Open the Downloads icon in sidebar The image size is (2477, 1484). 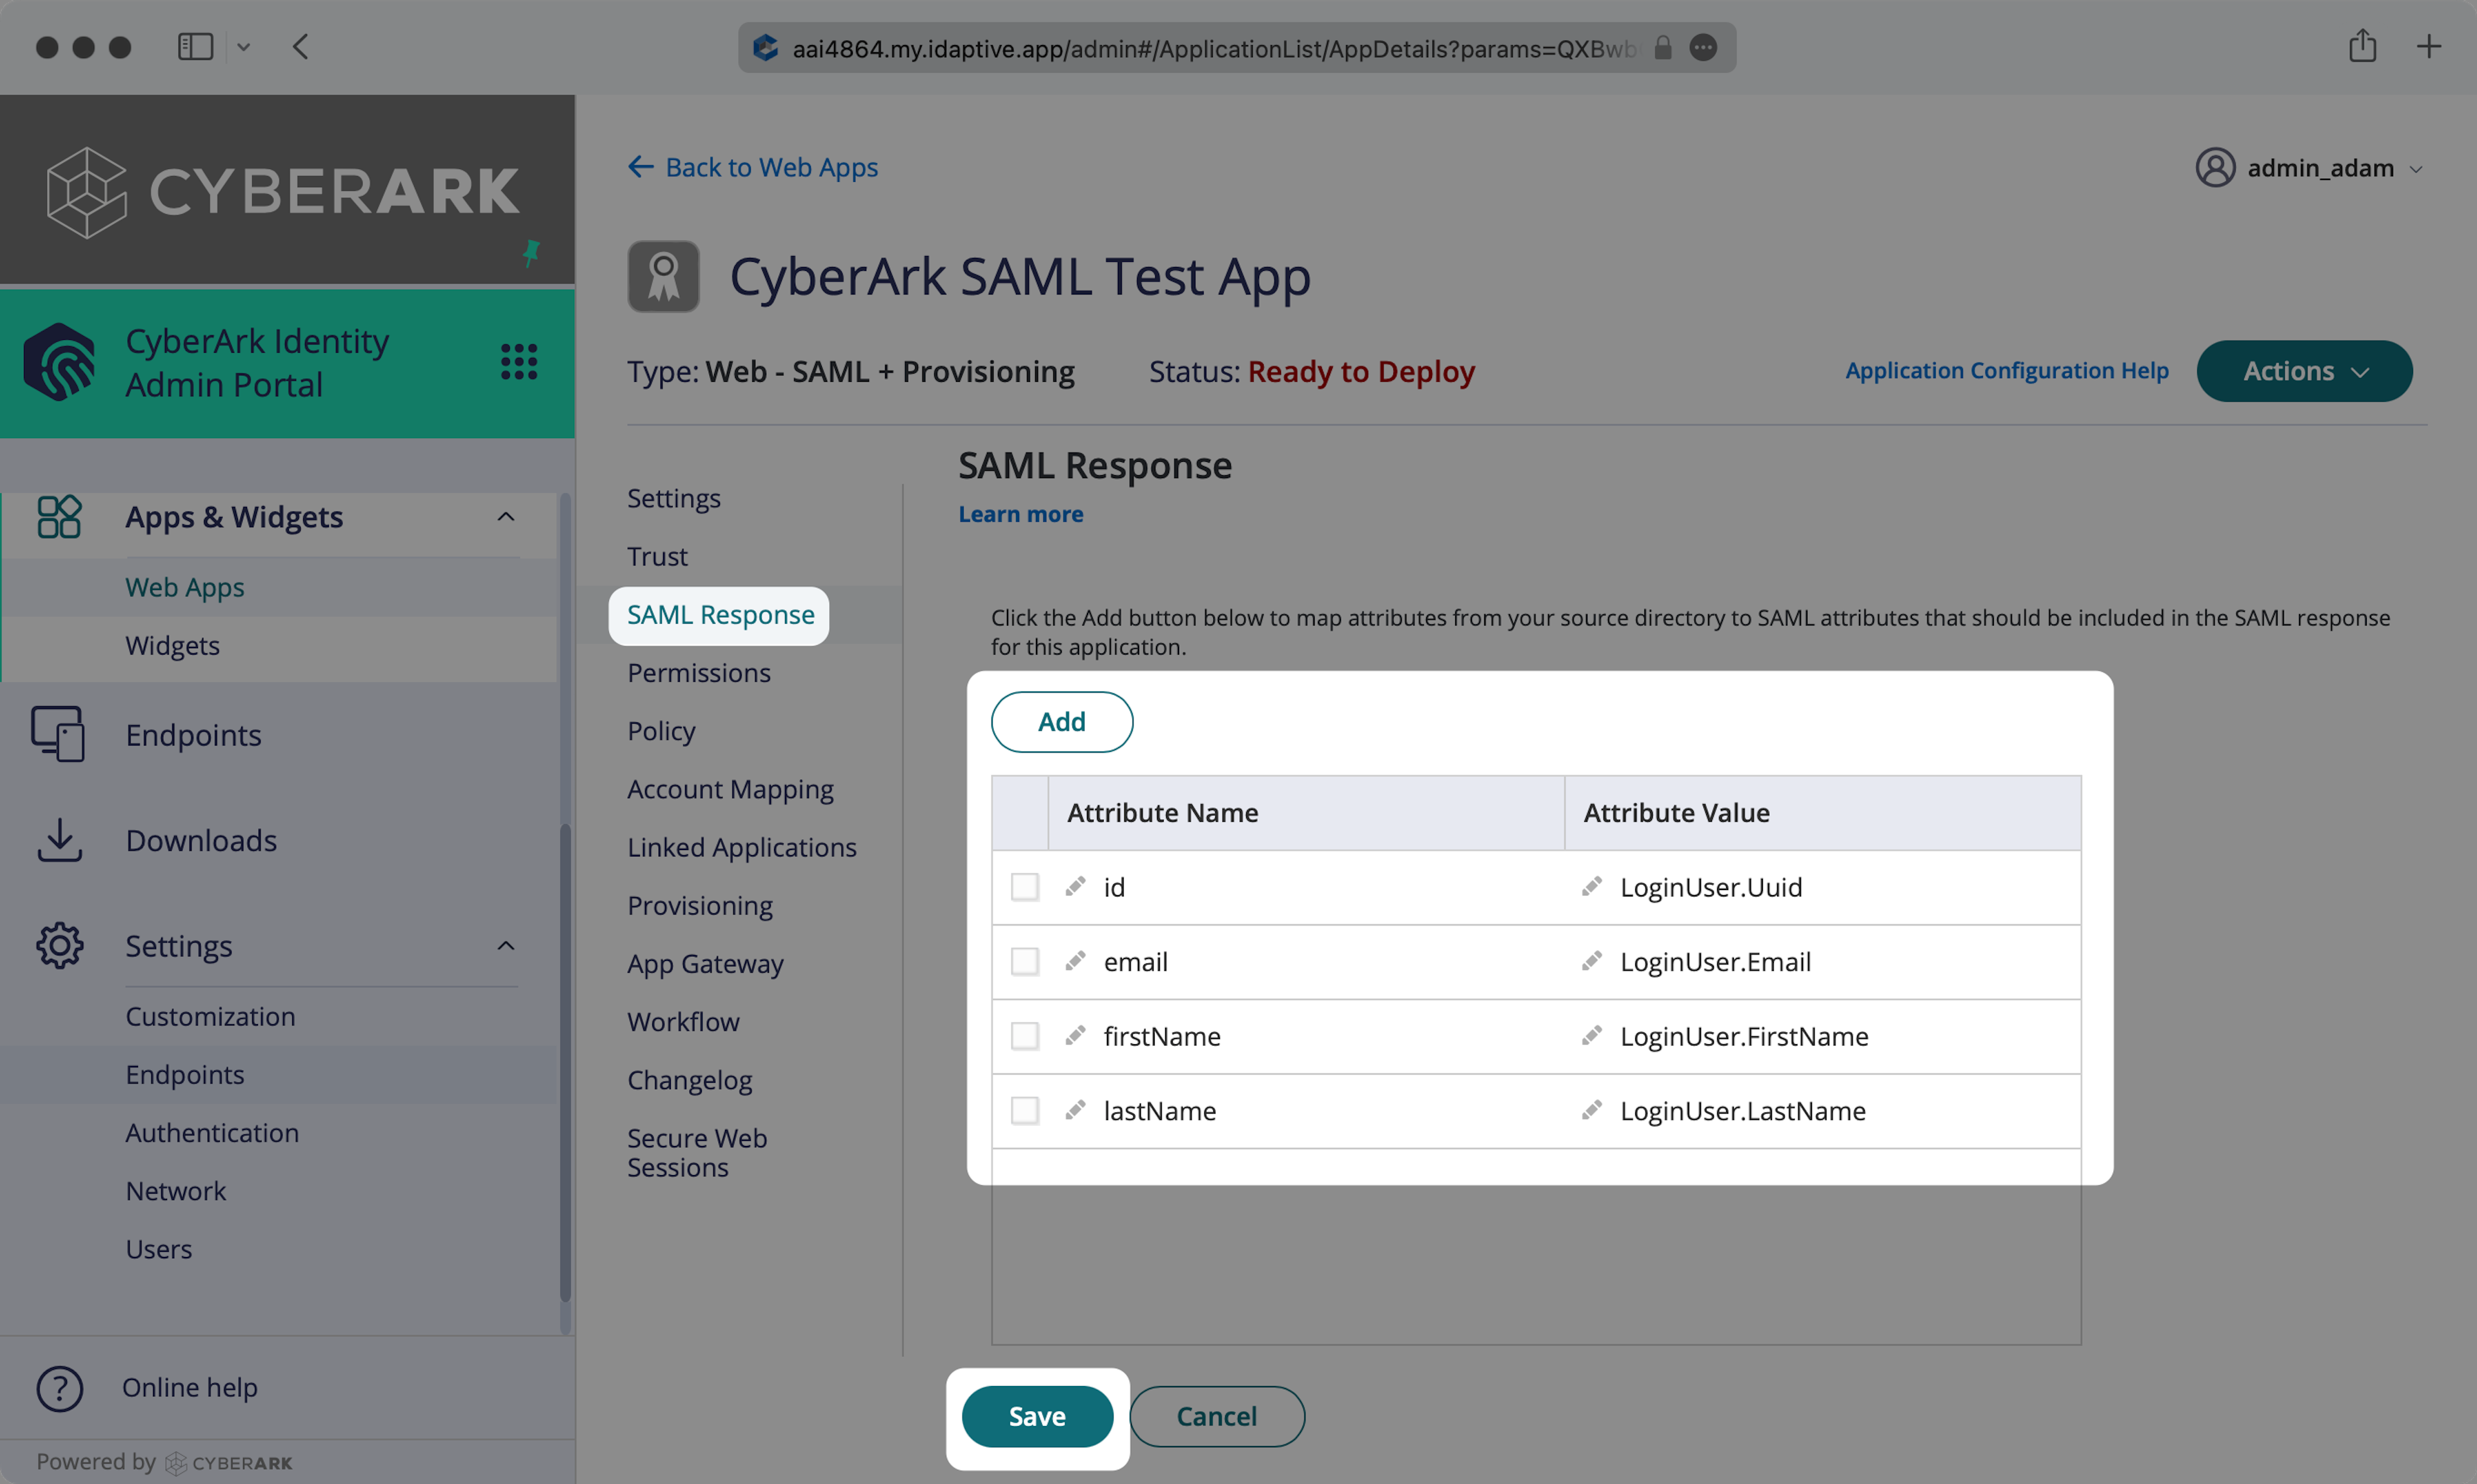59,840
